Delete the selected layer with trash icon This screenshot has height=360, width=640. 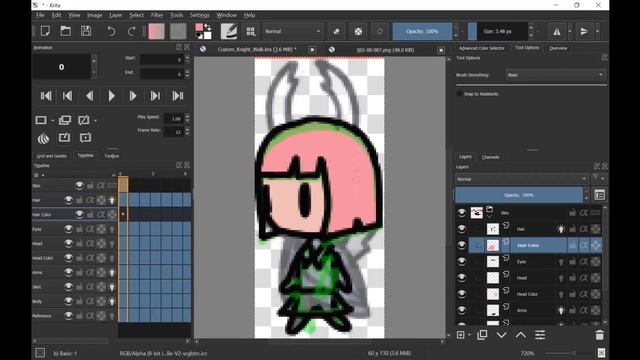tap(599, 335)
